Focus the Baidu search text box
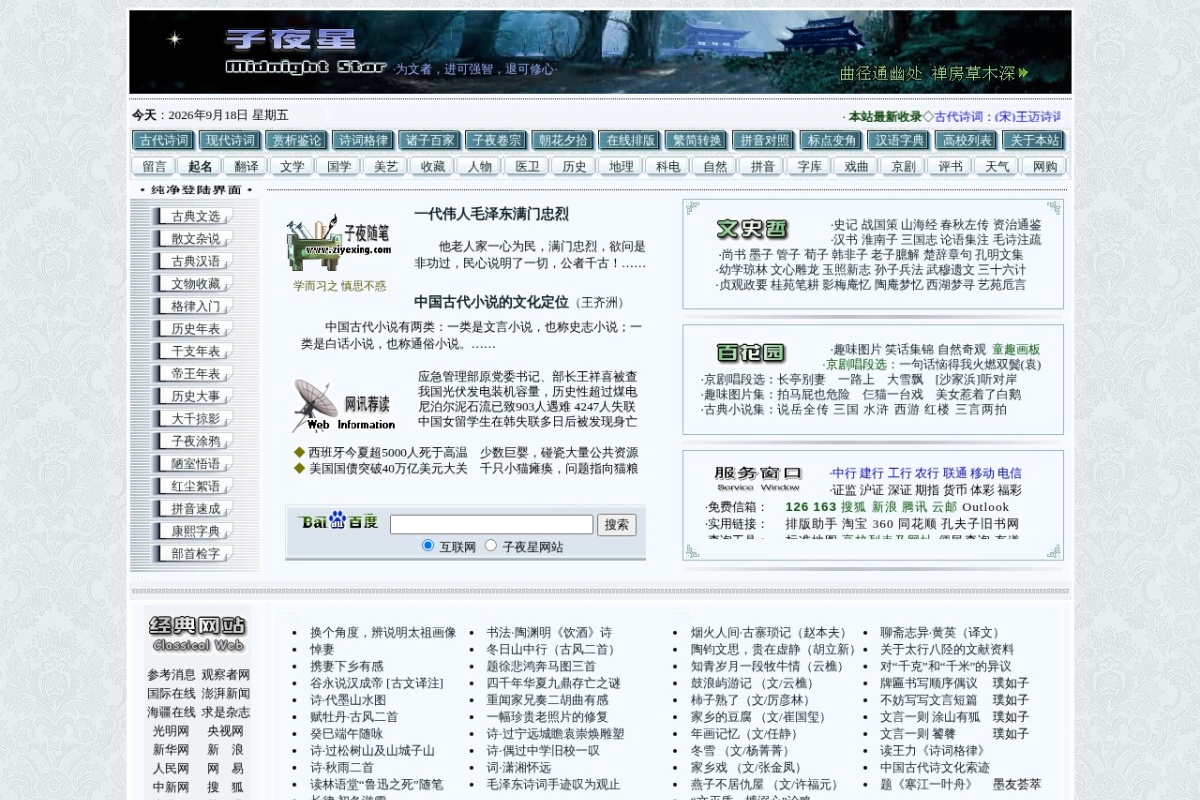The image size is (1200, 800). coord(491,524)
